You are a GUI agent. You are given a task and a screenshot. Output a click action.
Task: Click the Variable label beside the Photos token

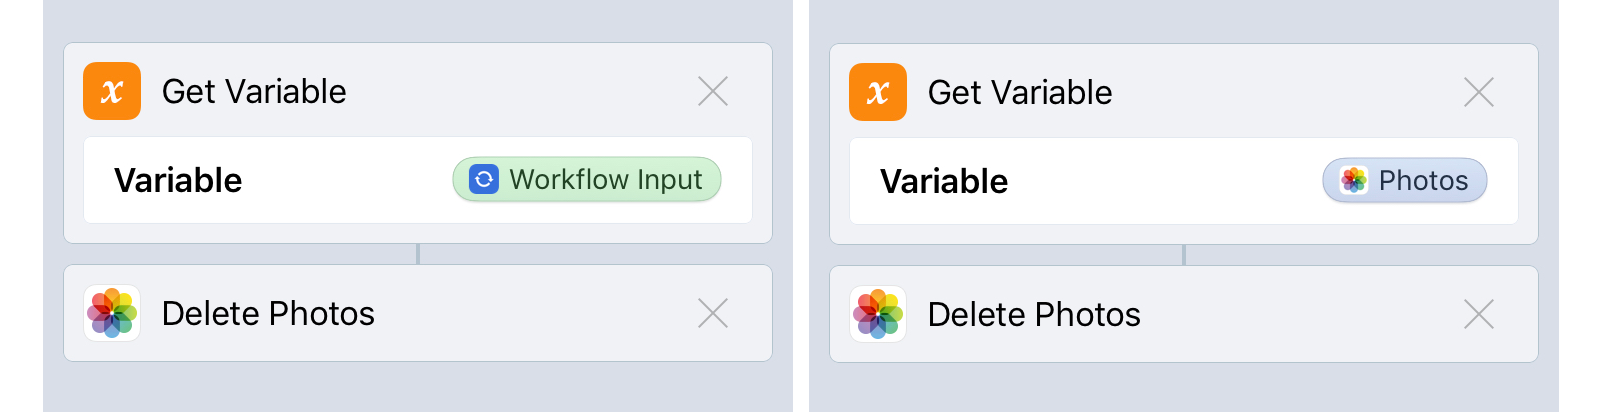point(944,181)
